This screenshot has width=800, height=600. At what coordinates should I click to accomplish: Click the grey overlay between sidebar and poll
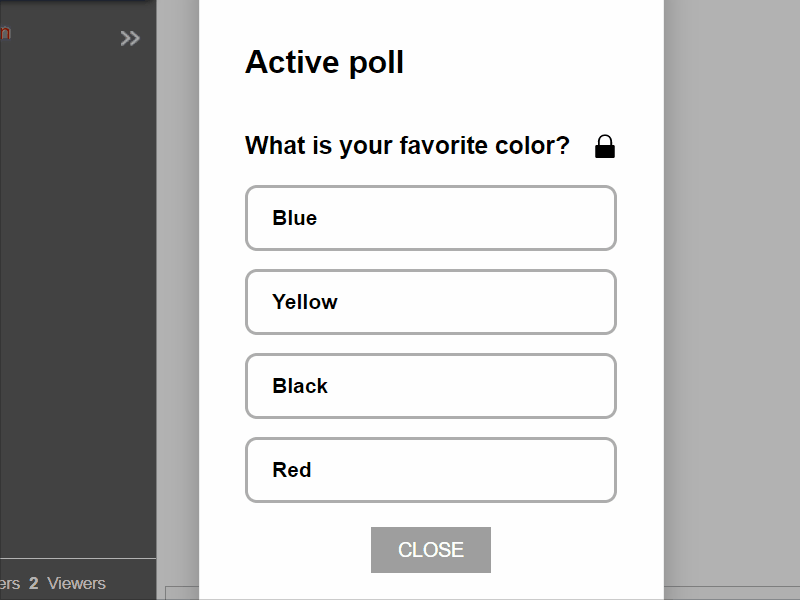(x=178, y=300)
